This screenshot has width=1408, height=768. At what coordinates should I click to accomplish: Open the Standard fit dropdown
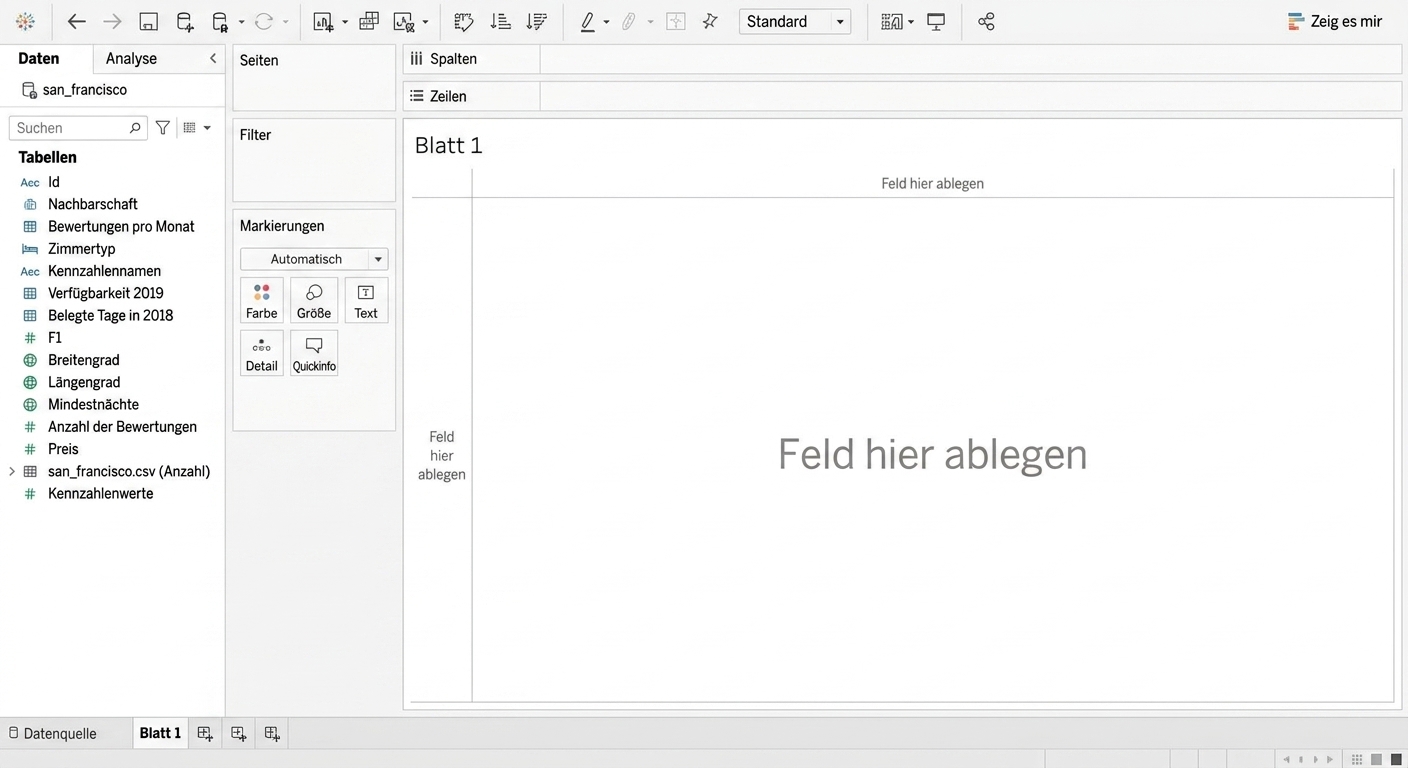[x=795, y=21]
